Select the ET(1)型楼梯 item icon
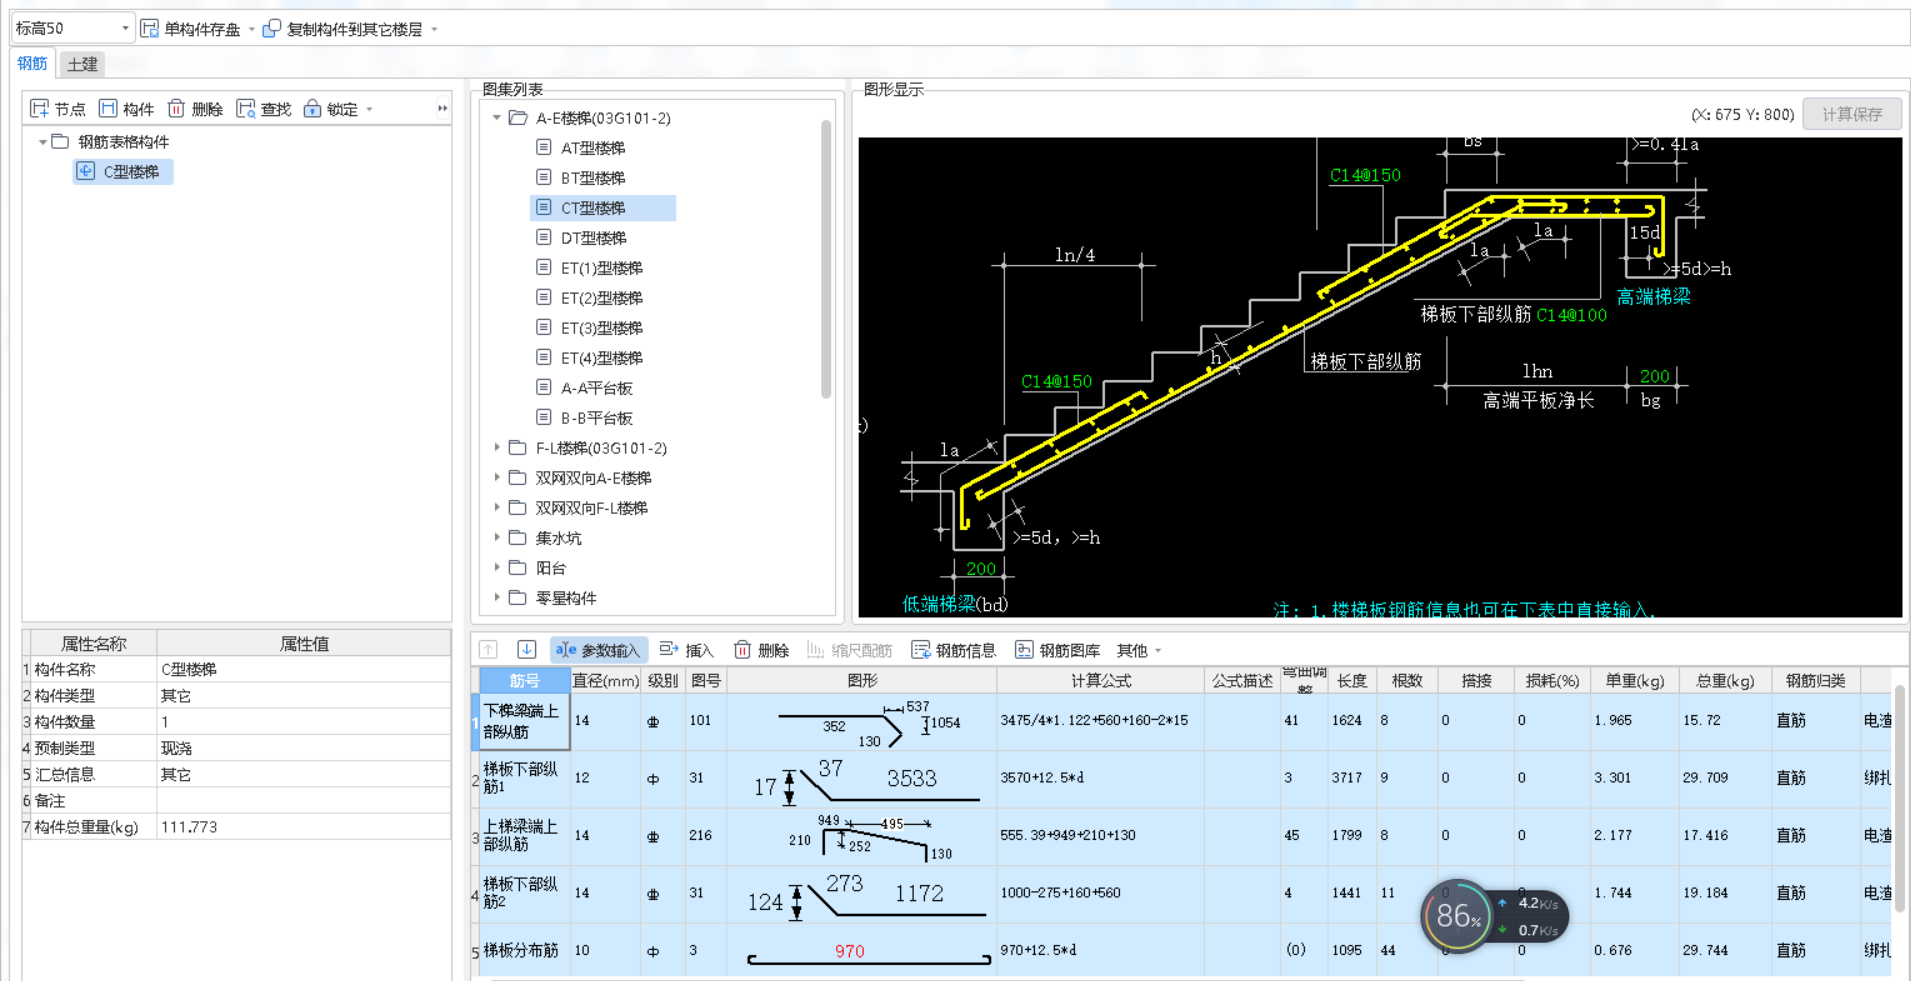This screenshot has width=1911, height=981. click(x=544, y=268)
